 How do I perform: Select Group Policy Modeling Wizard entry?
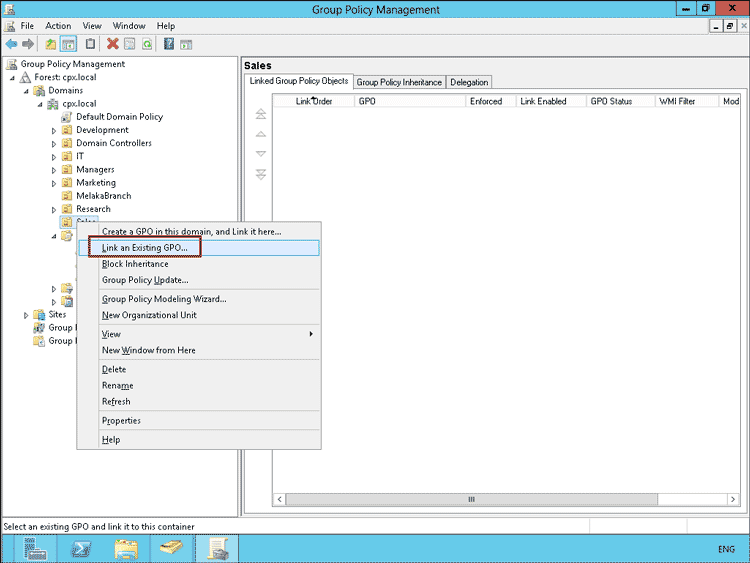(x=199, y=299)
